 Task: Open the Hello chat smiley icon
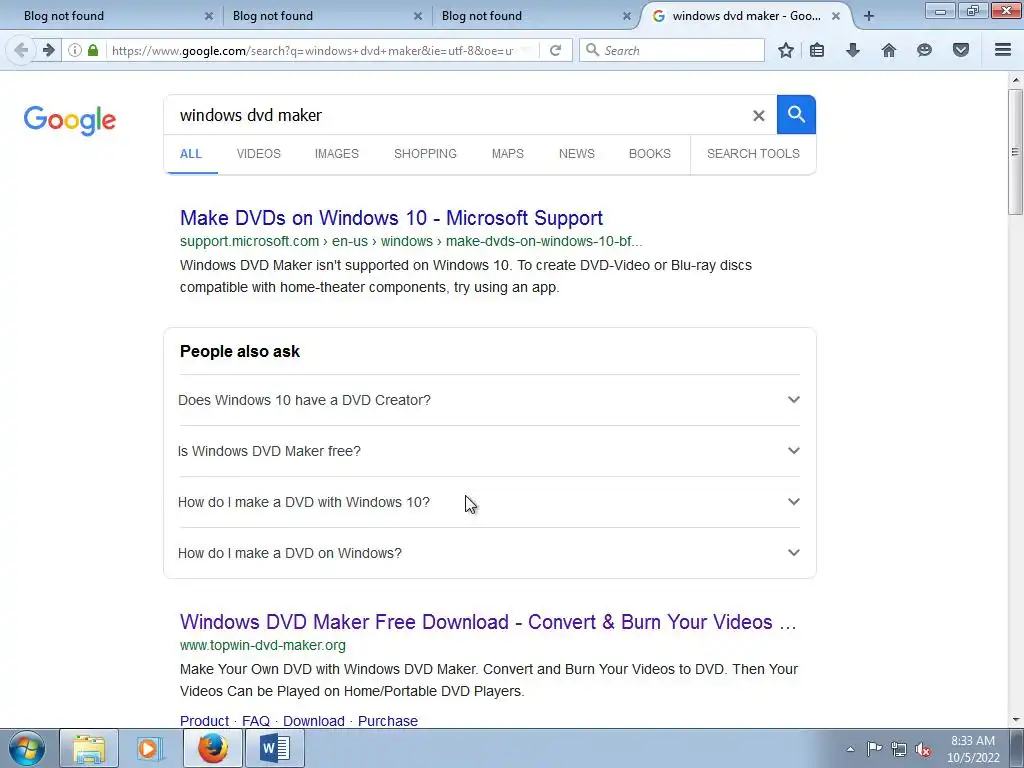tap(924, 50)
